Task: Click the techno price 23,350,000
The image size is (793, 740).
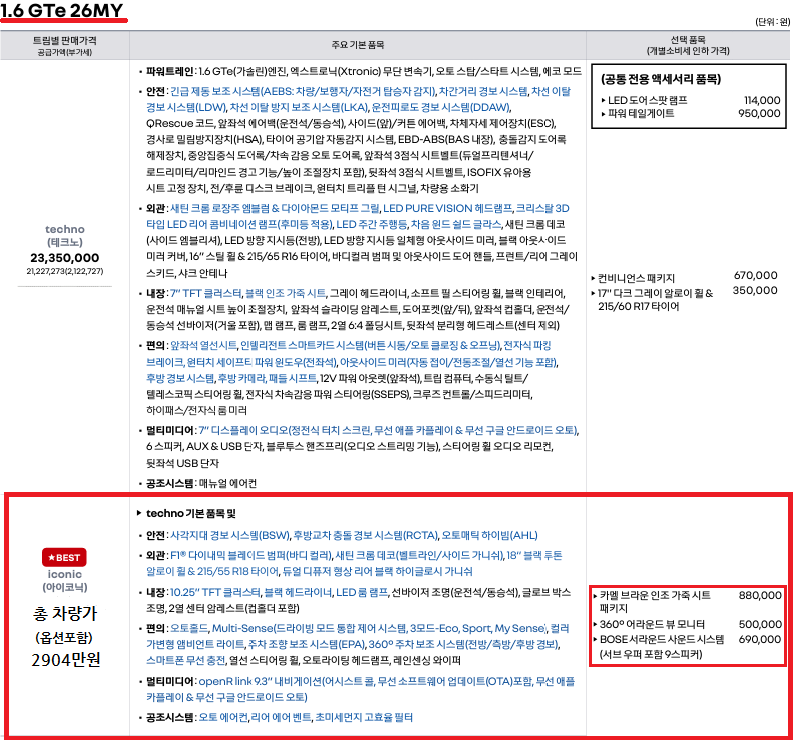Action: pyautogui.click(x=65, y=256)
